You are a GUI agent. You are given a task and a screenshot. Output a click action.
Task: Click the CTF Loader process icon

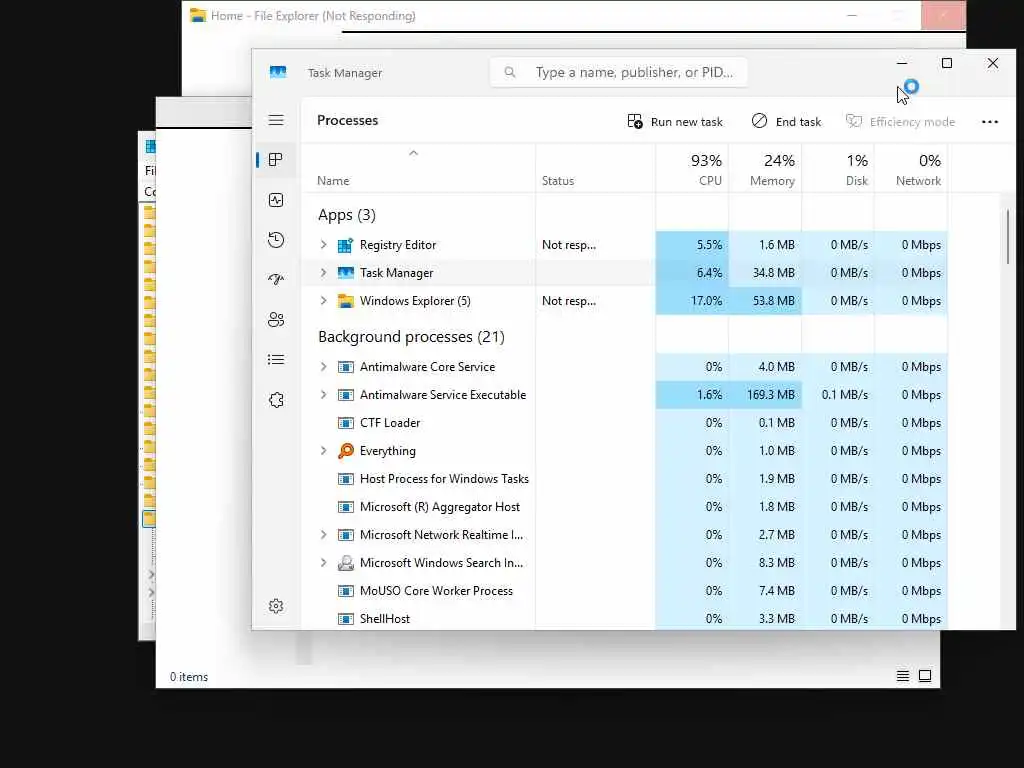pos(345,423)
